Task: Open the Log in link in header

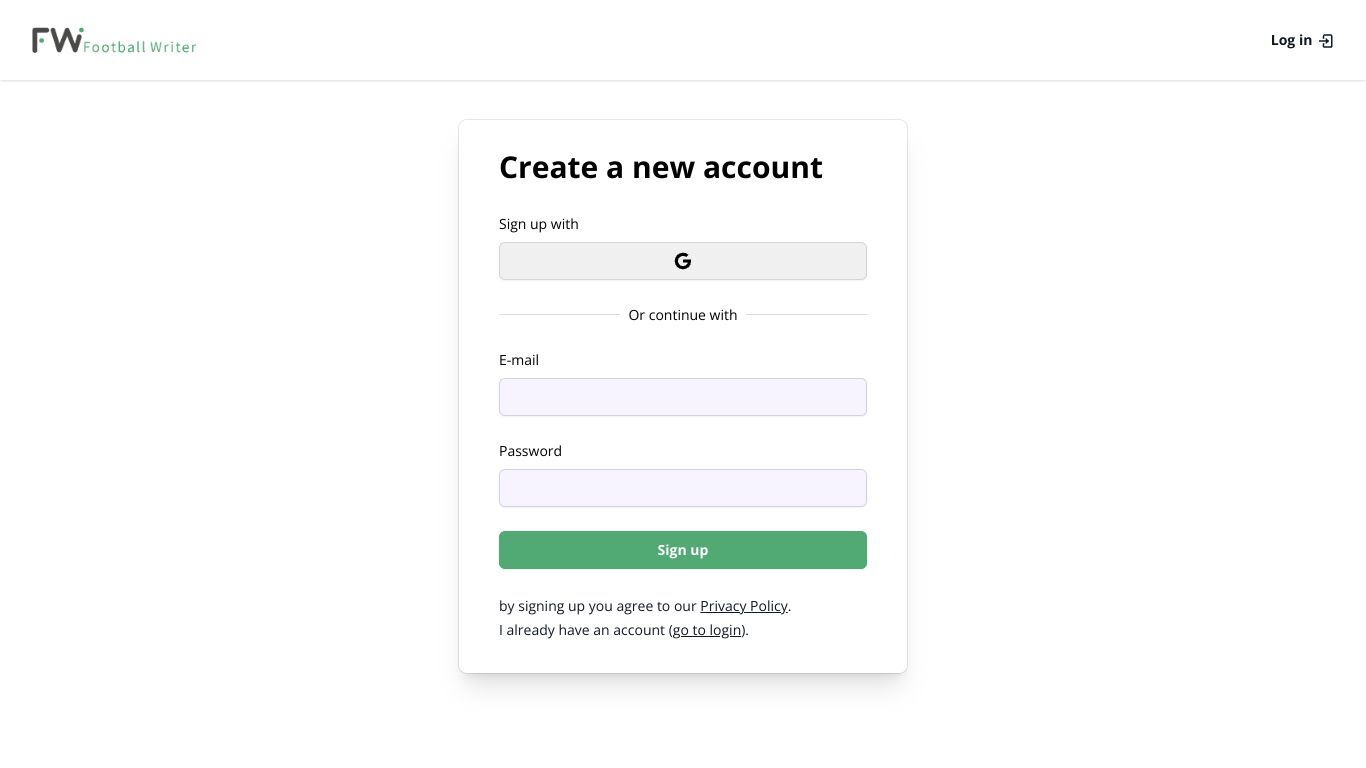Action: pyautogui.click(x=1291, y=40)
